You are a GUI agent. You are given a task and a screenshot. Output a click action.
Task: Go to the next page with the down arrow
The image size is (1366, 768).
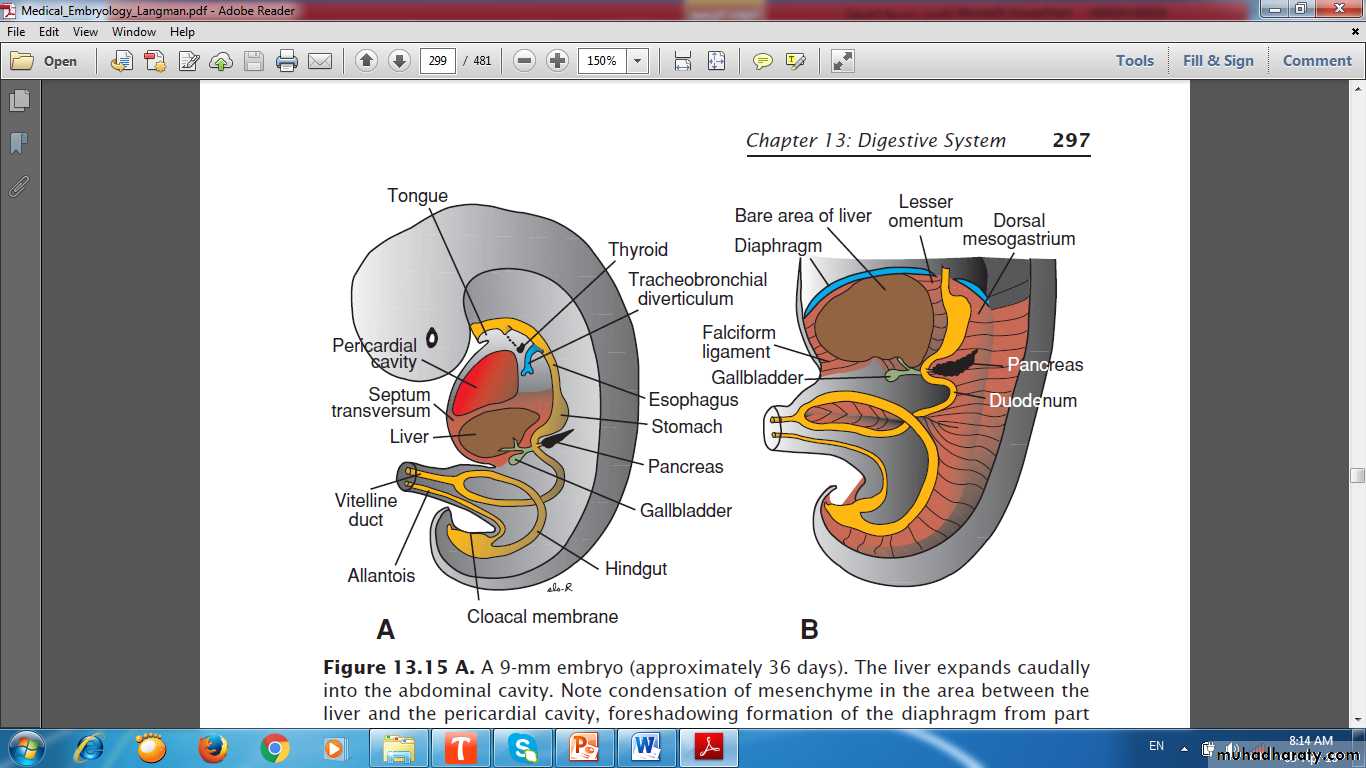399,61
